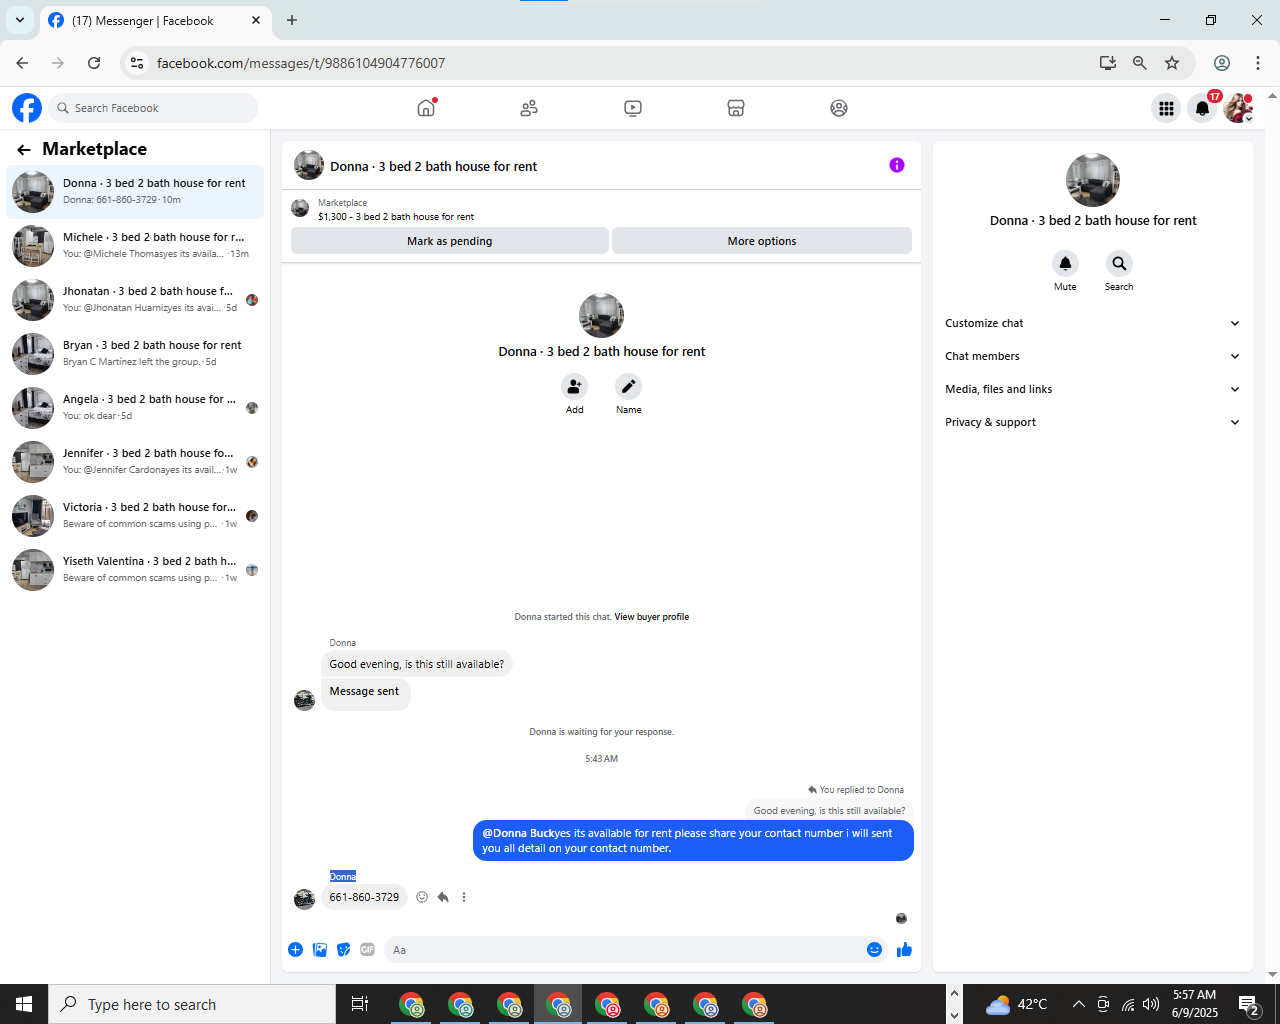Screen dimensions: 1280x1024
Task: Expand the Customize chat section
Action: (1092, 323)
